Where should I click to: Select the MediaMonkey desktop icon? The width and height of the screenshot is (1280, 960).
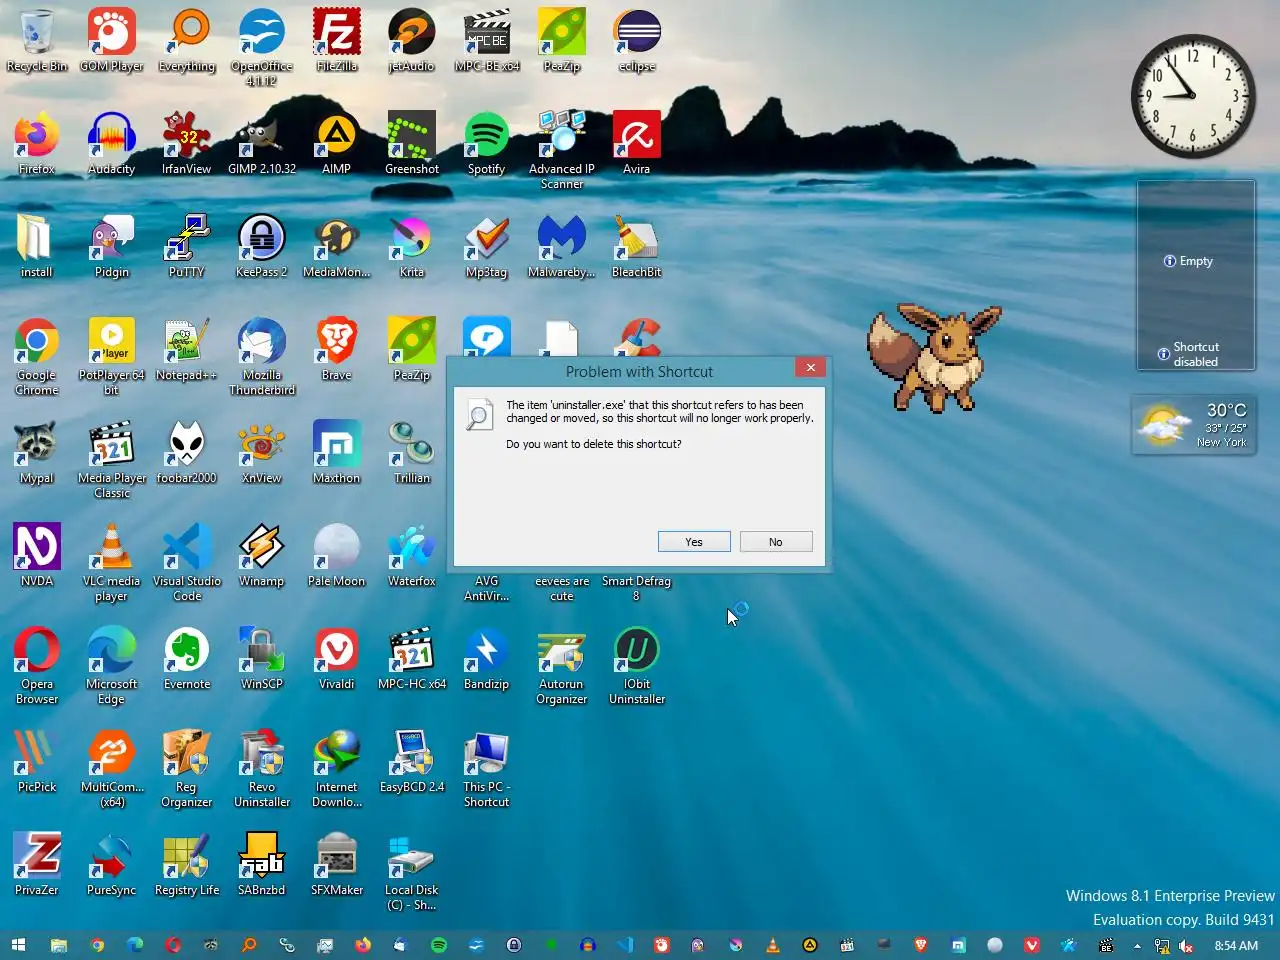tap(337, 246)
